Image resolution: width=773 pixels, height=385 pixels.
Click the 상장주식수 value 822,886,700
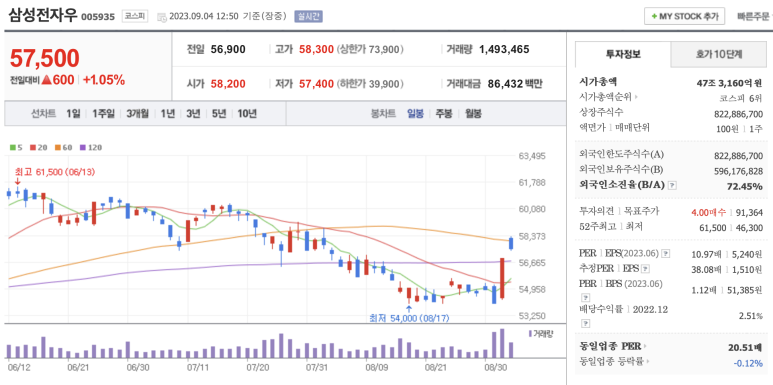point(738,113)
